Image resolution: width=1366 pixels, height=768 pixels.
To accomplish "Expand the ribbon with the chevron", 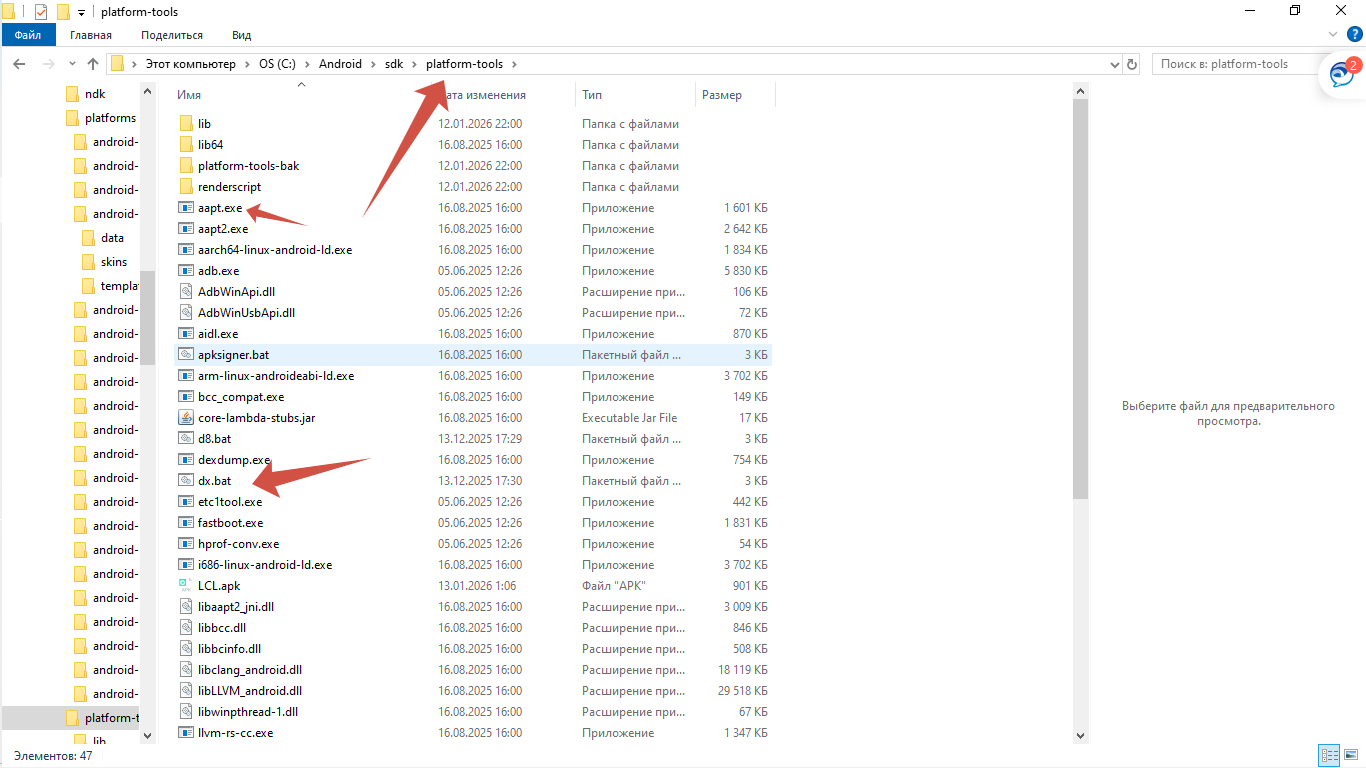I will click(1332, 34).
